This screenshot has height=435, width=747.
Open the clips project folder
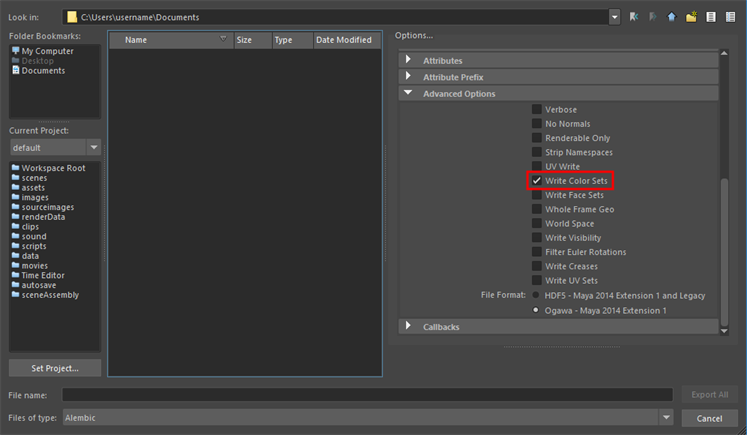click(25, 227)
